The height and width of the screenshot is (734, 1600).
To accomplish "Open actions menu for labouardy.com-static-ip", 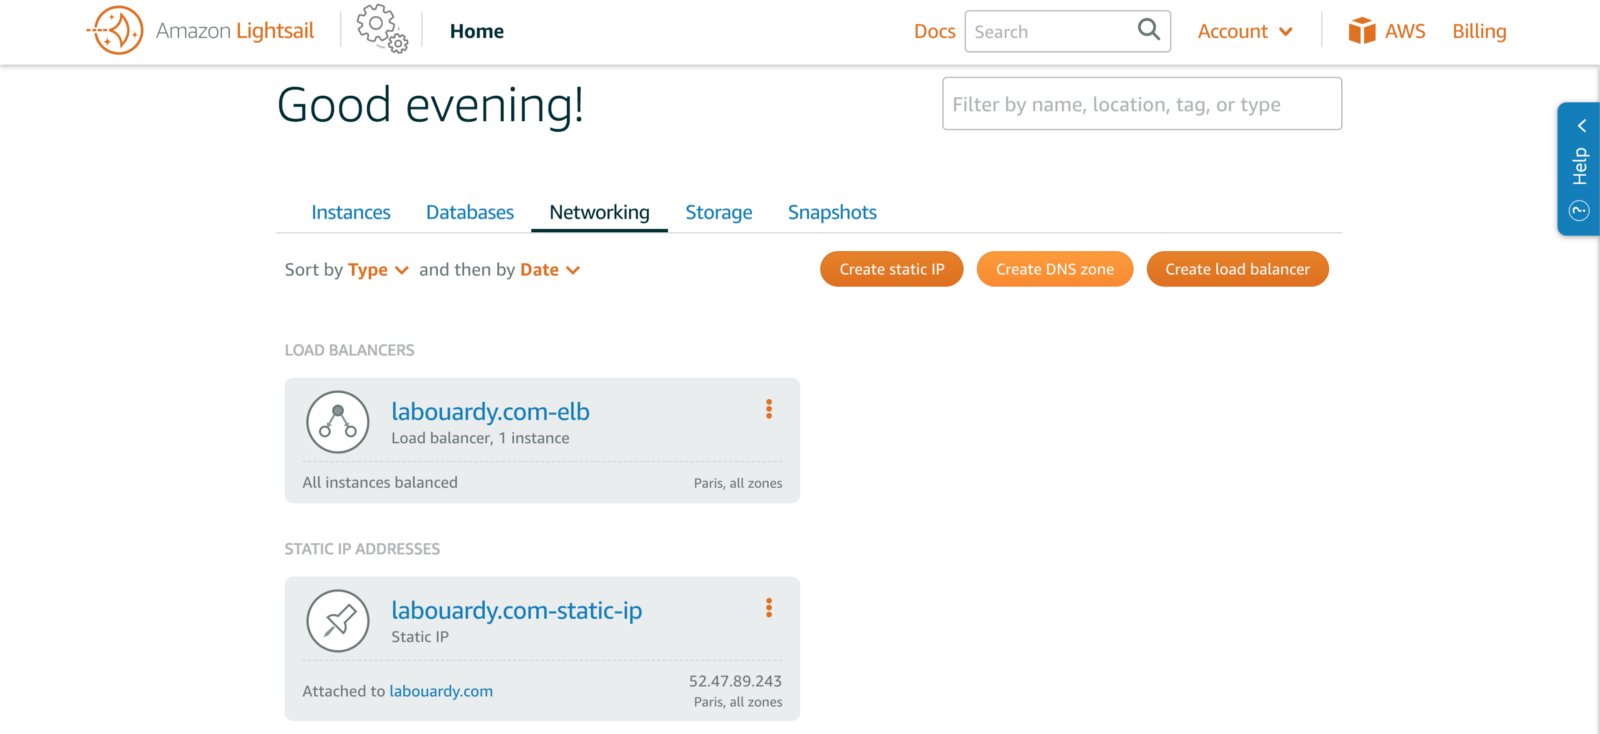I will click(769, 608).
